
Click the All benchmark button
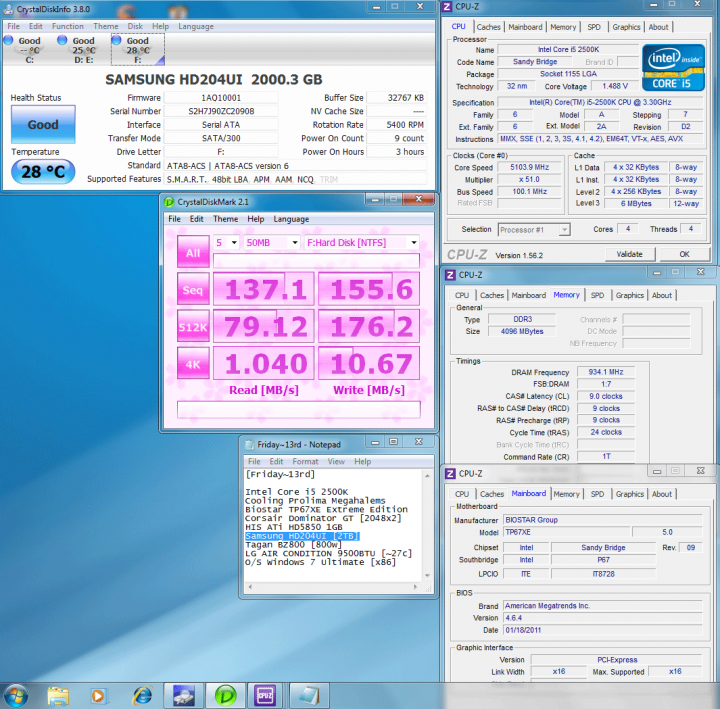193,252
